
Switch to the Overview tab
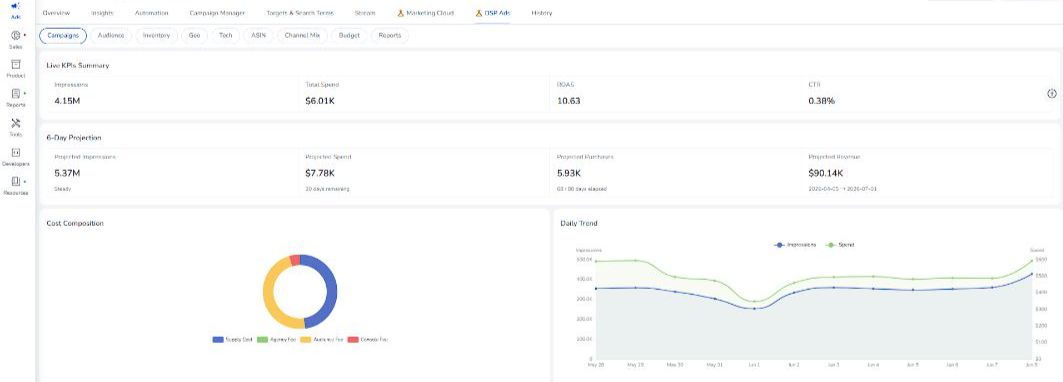point(56,13)
